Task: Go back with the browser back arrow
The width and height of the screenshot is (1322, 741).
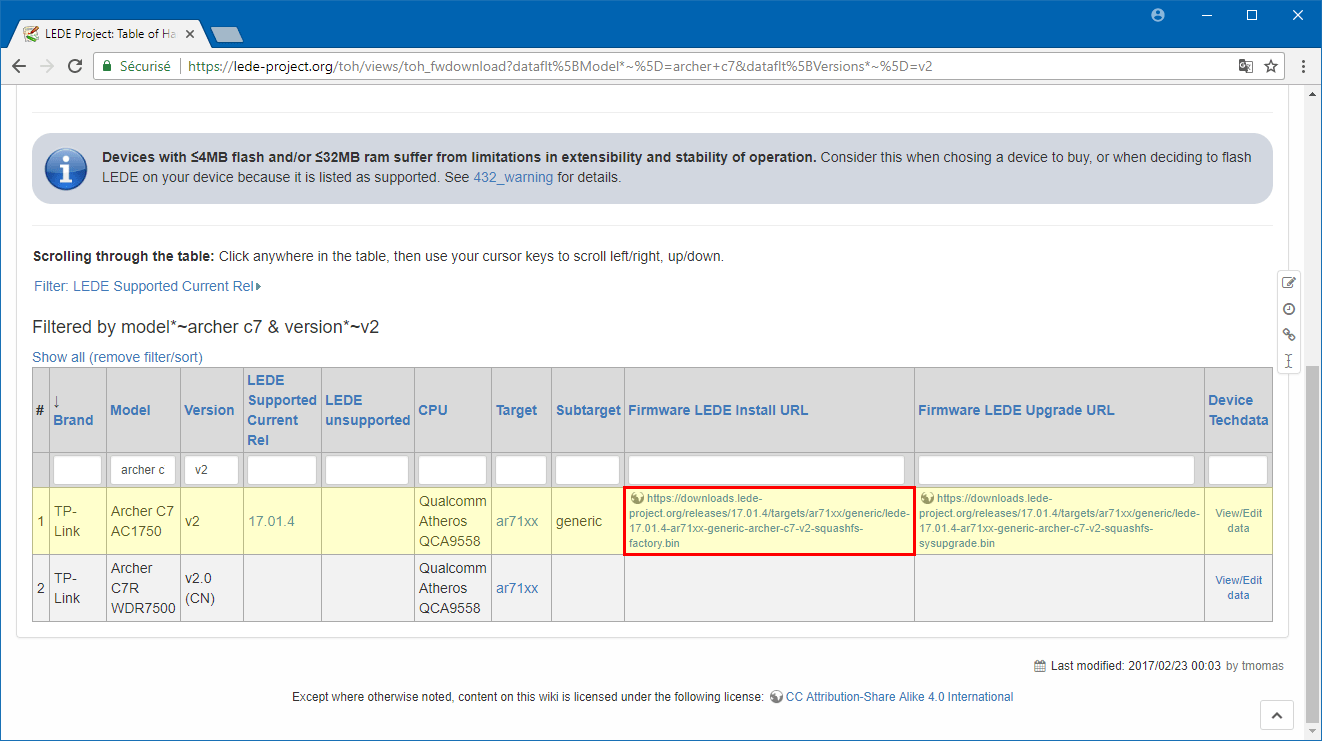Action: [19, 66]
